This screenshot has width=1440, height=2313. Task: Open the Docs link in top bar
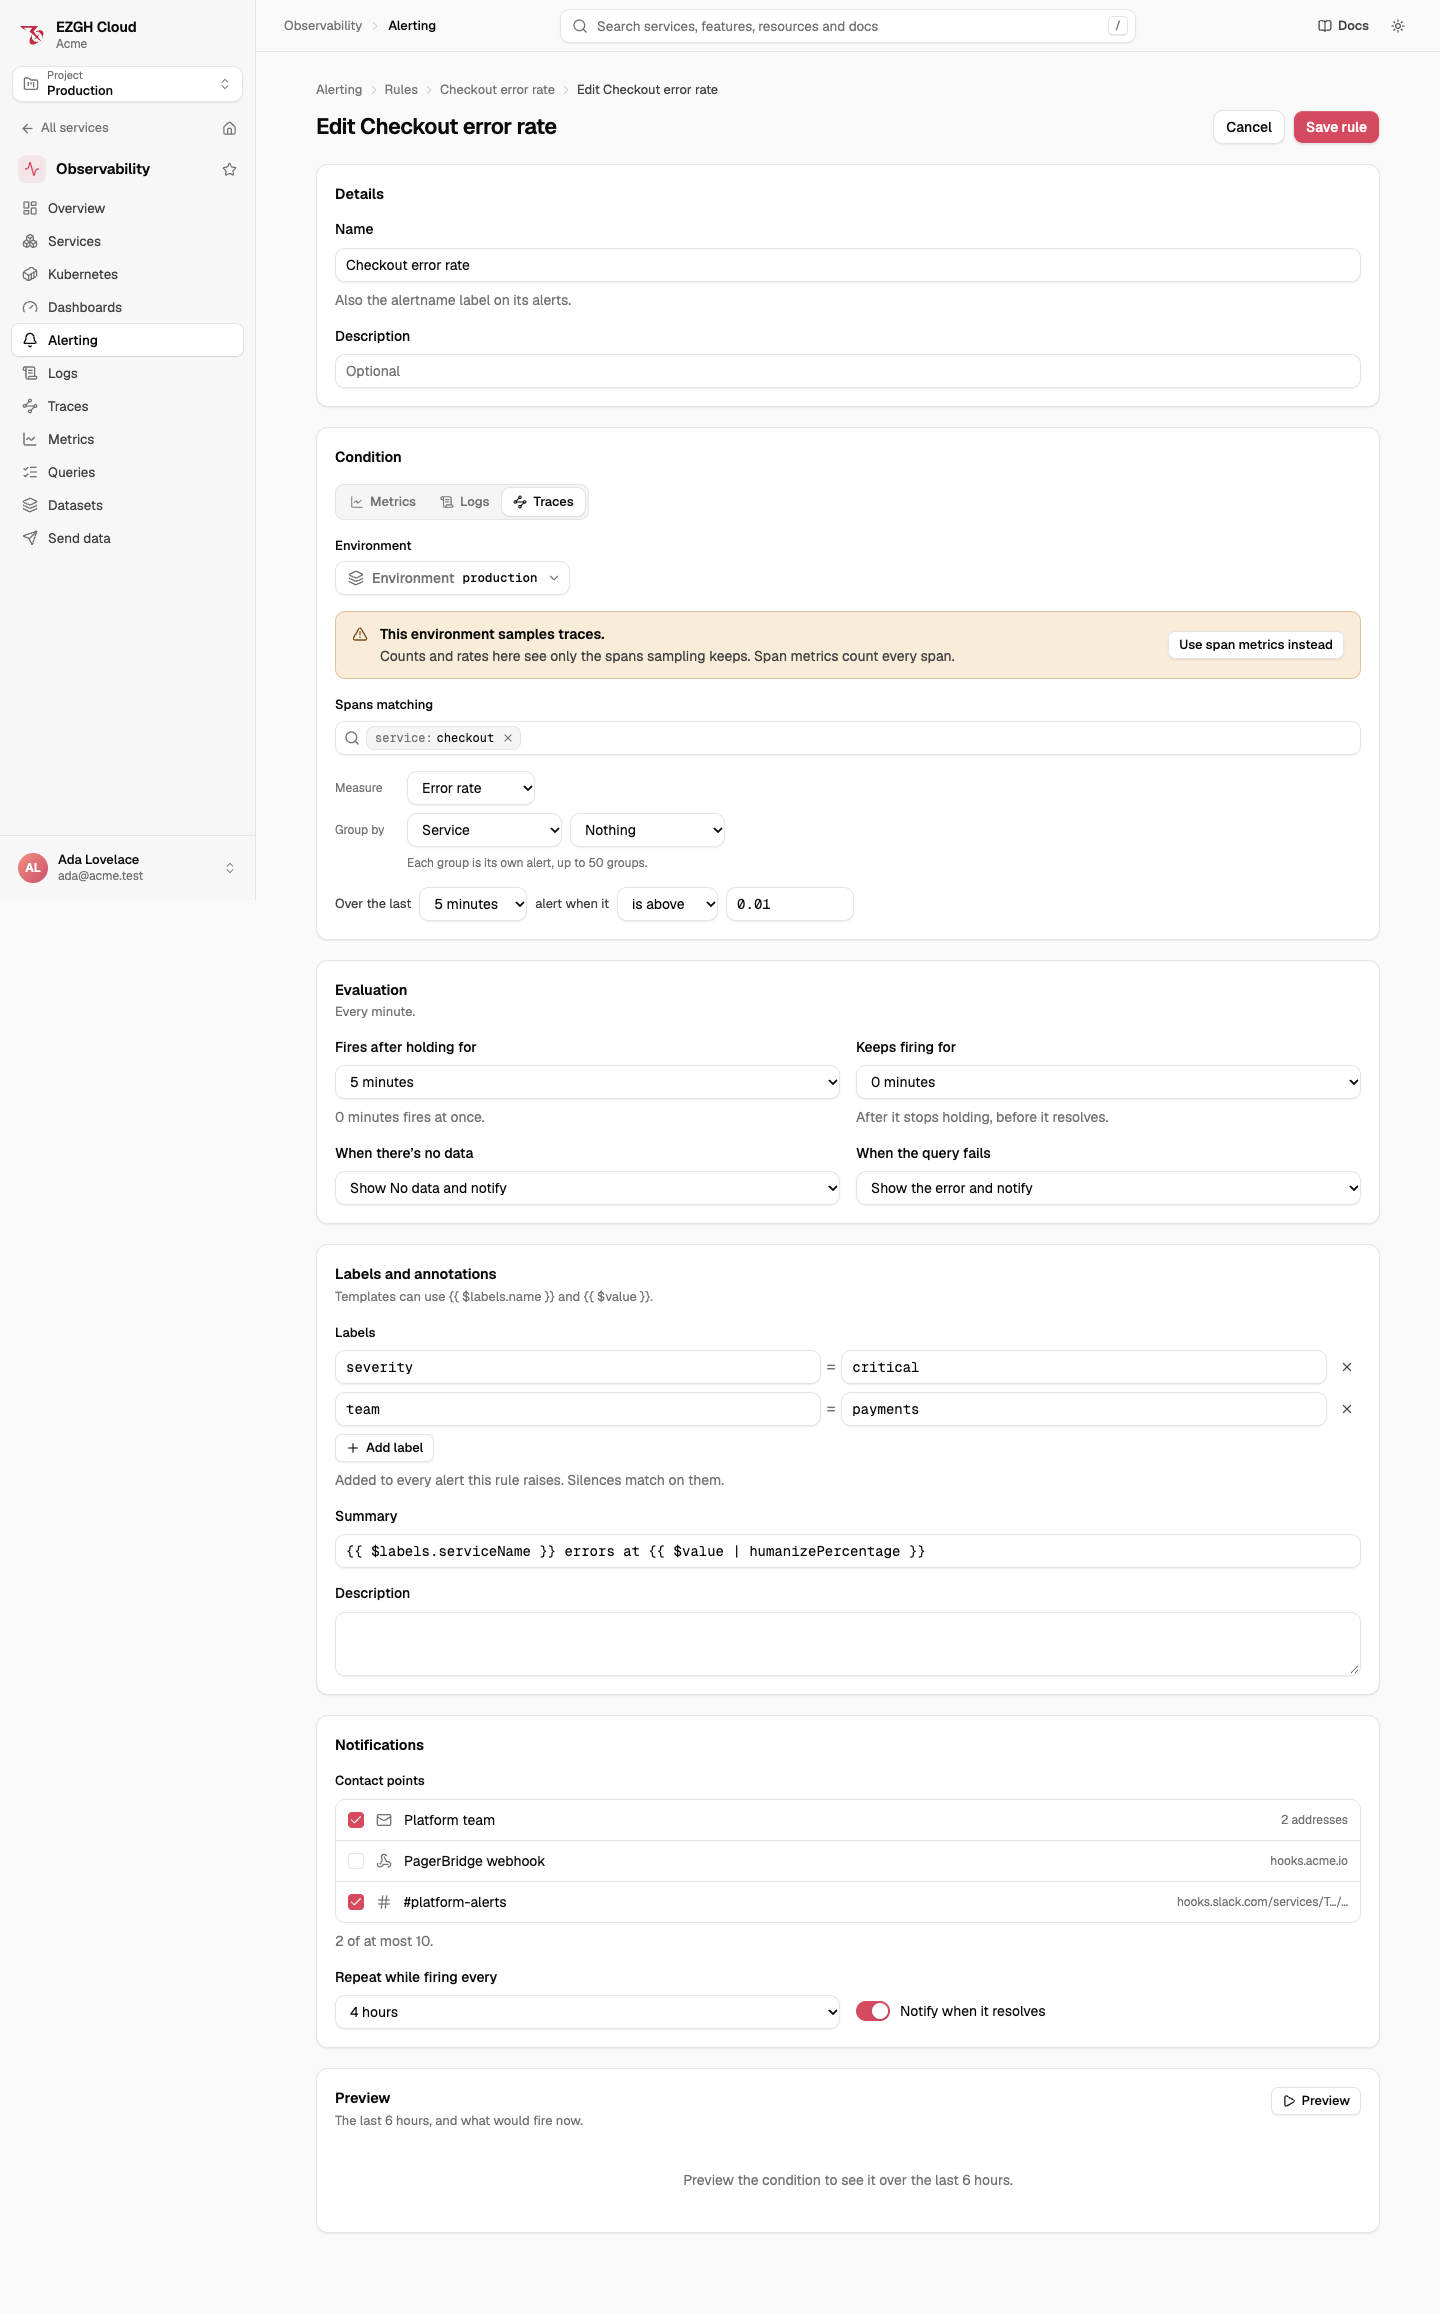click(x=1343, y=26)
